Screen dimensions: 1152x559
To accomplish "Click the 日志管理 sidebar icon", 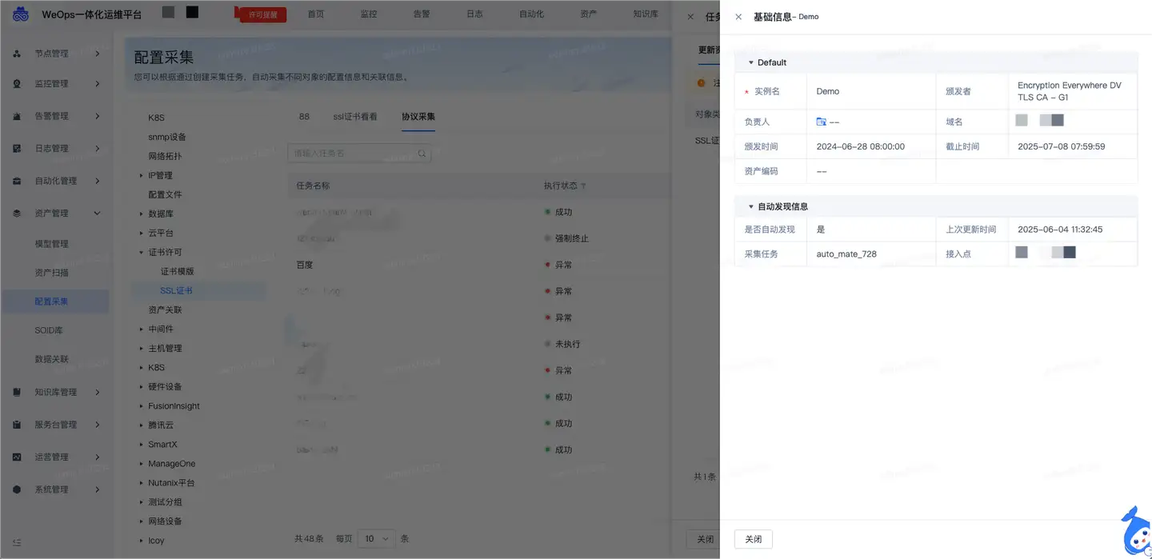I will 17,148.
